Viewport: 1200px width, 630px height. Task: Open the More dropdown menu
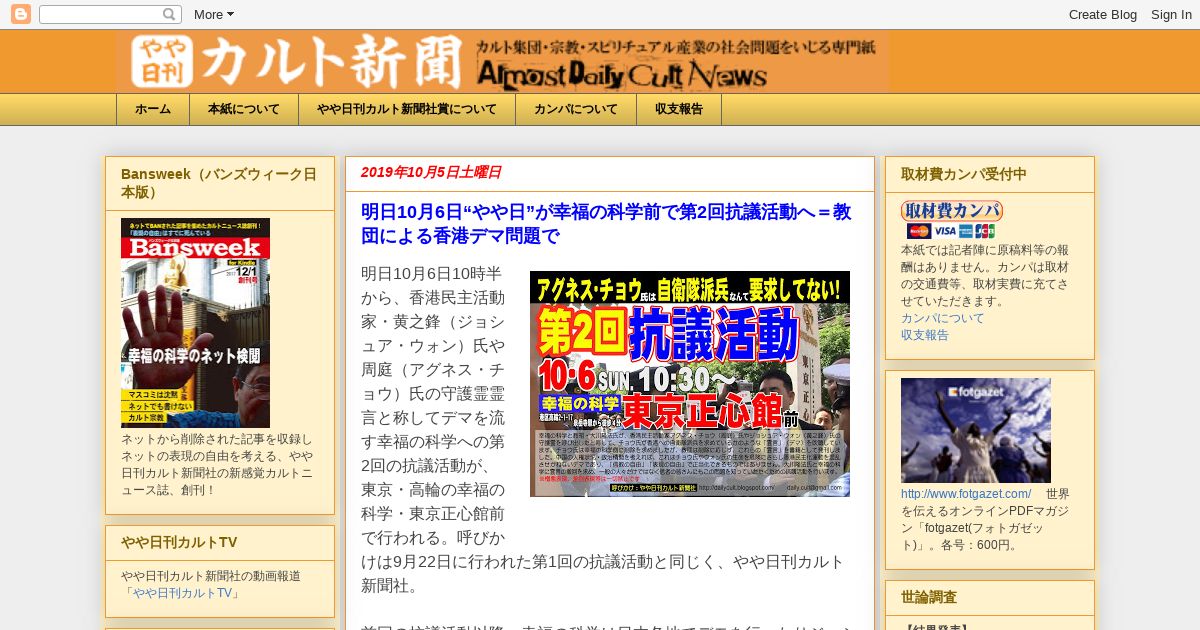pos(213,14)
